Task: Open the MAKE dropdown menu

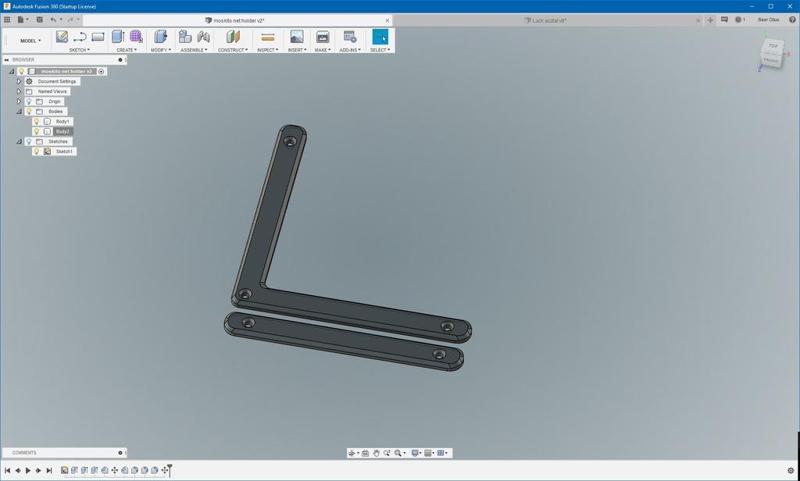Action: (322, 50)
